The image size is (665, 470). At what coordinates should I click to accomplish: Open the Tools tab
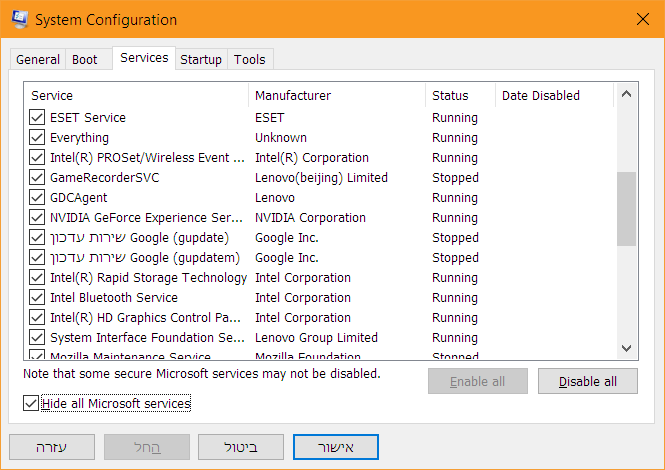pyautogui.click(x=250, y=59)
